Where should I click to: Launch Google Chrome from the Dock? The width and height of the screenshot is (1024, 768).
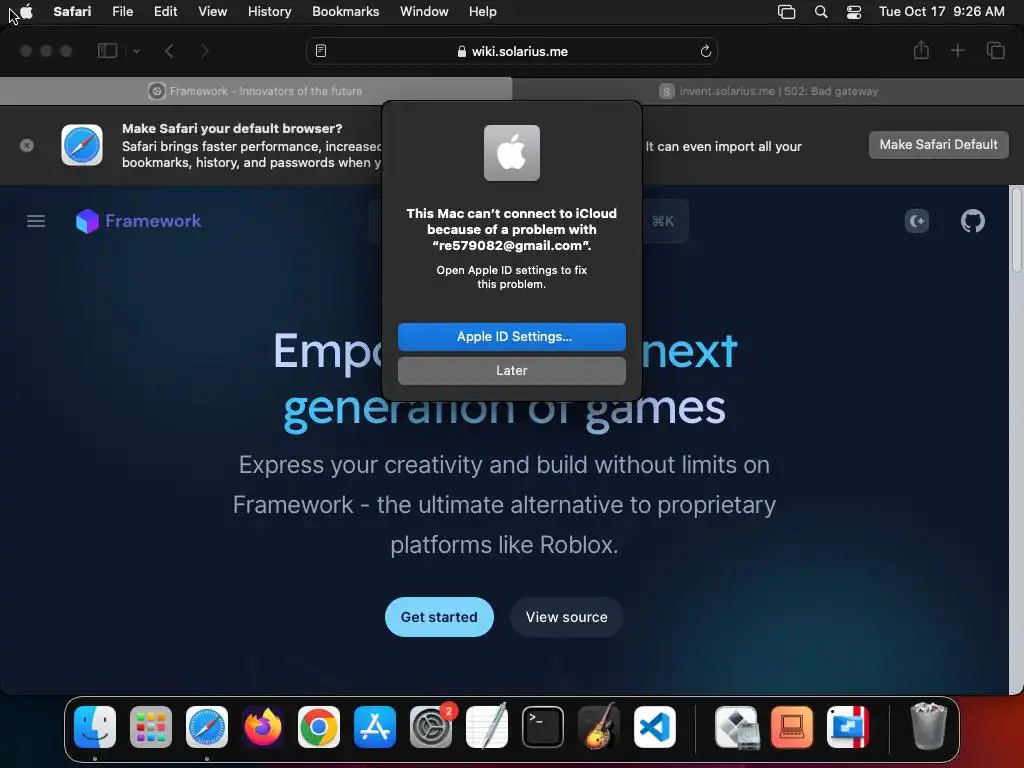(319, 727)
